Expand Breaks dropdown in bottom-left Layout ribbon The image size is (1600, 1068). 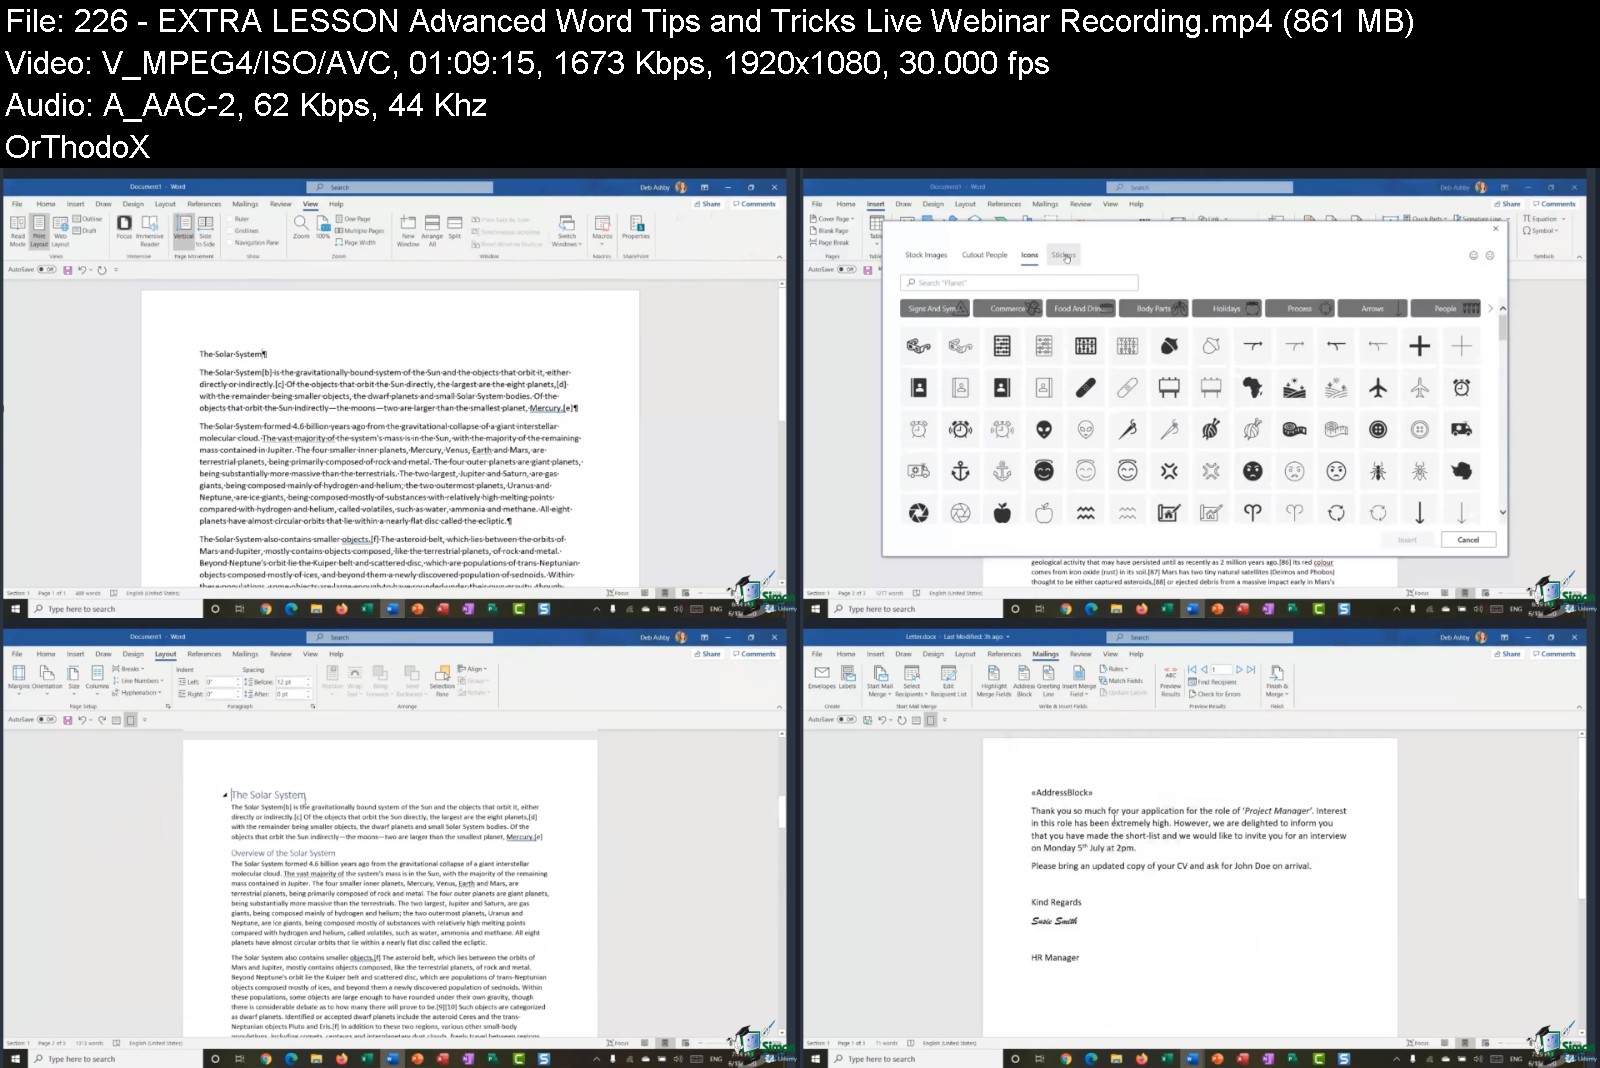[128, 669]
